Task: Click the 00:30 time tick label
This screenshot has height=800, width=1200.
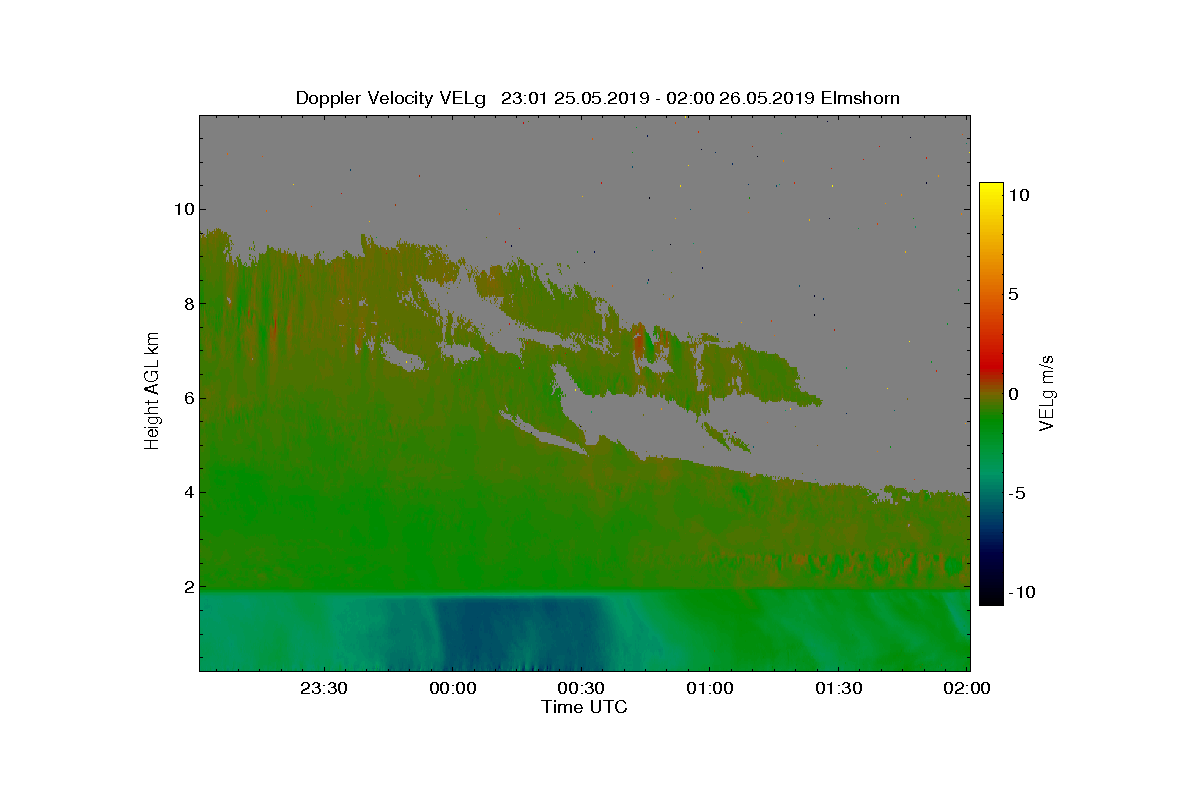Action: coord(581,689)
